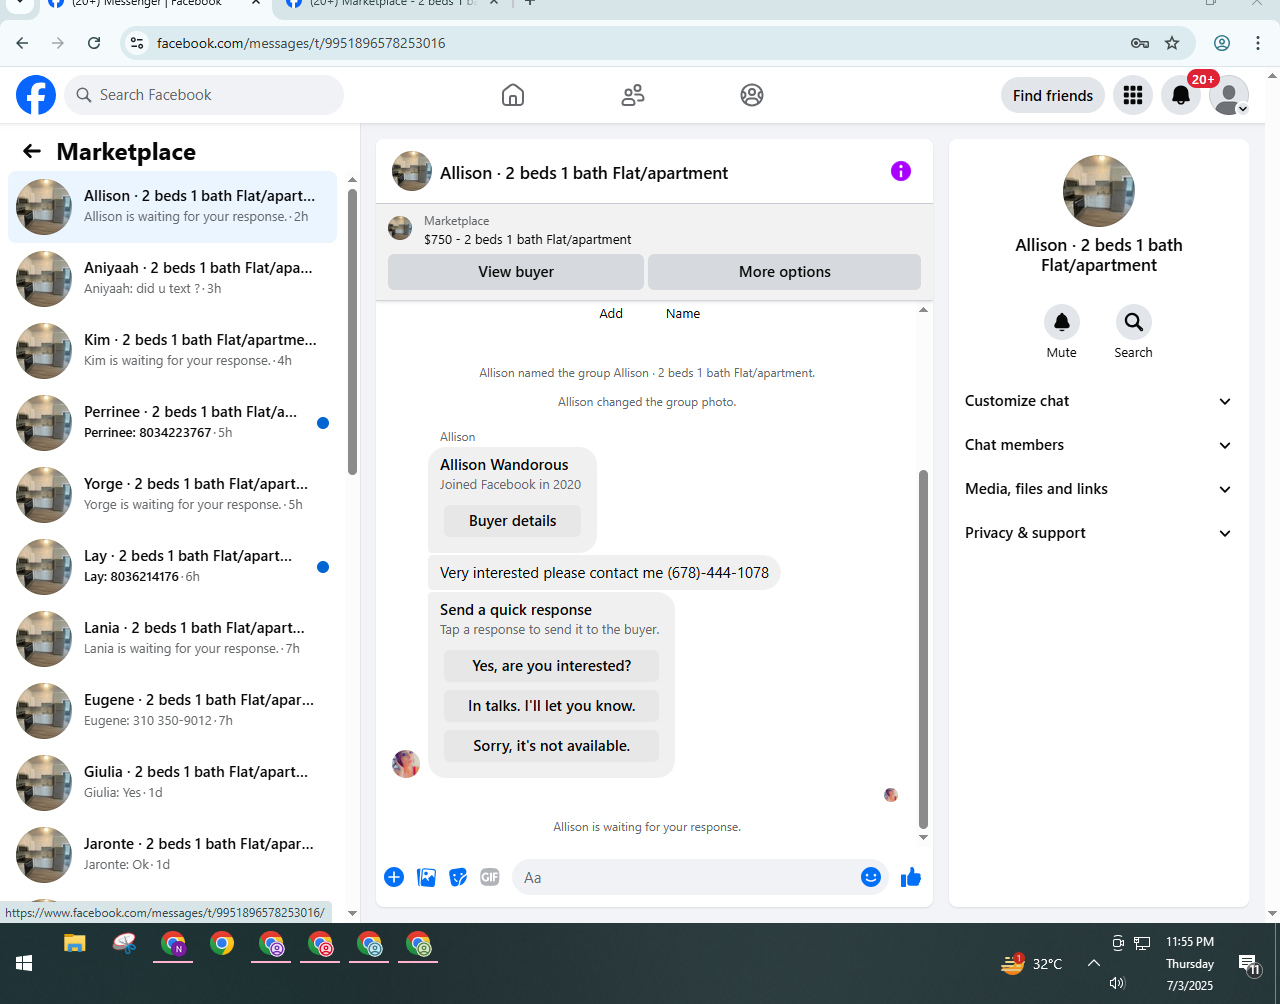Open the Chrome tab search dropdown

point(18,5)
